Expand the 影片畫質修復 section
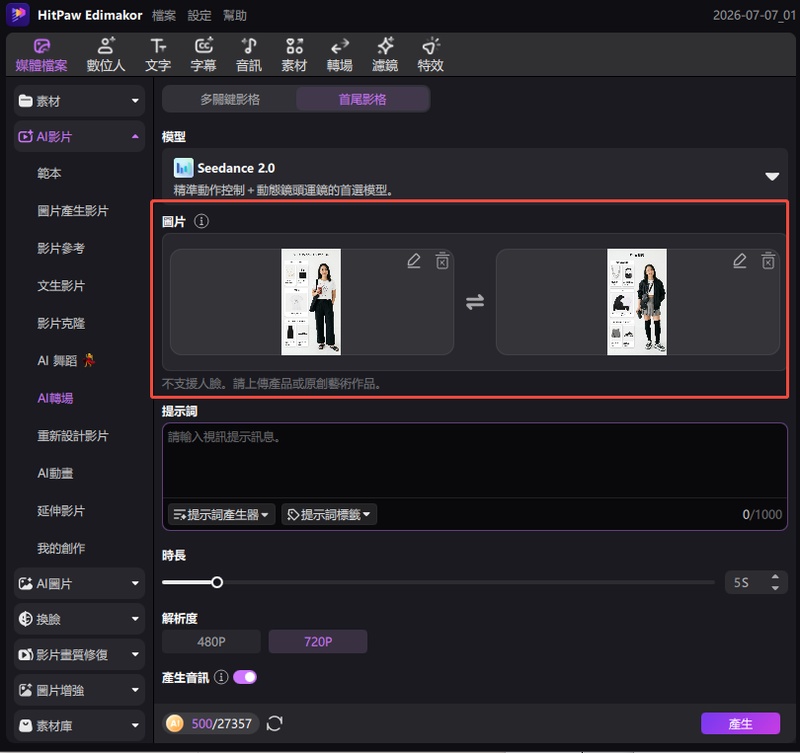 pos(79,655)
